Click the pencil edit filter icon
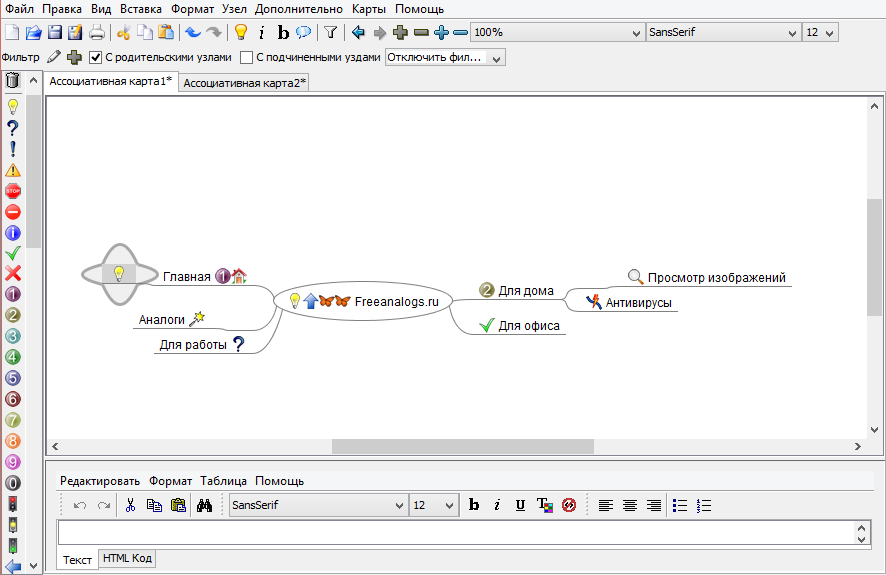 tap(54, 57)
